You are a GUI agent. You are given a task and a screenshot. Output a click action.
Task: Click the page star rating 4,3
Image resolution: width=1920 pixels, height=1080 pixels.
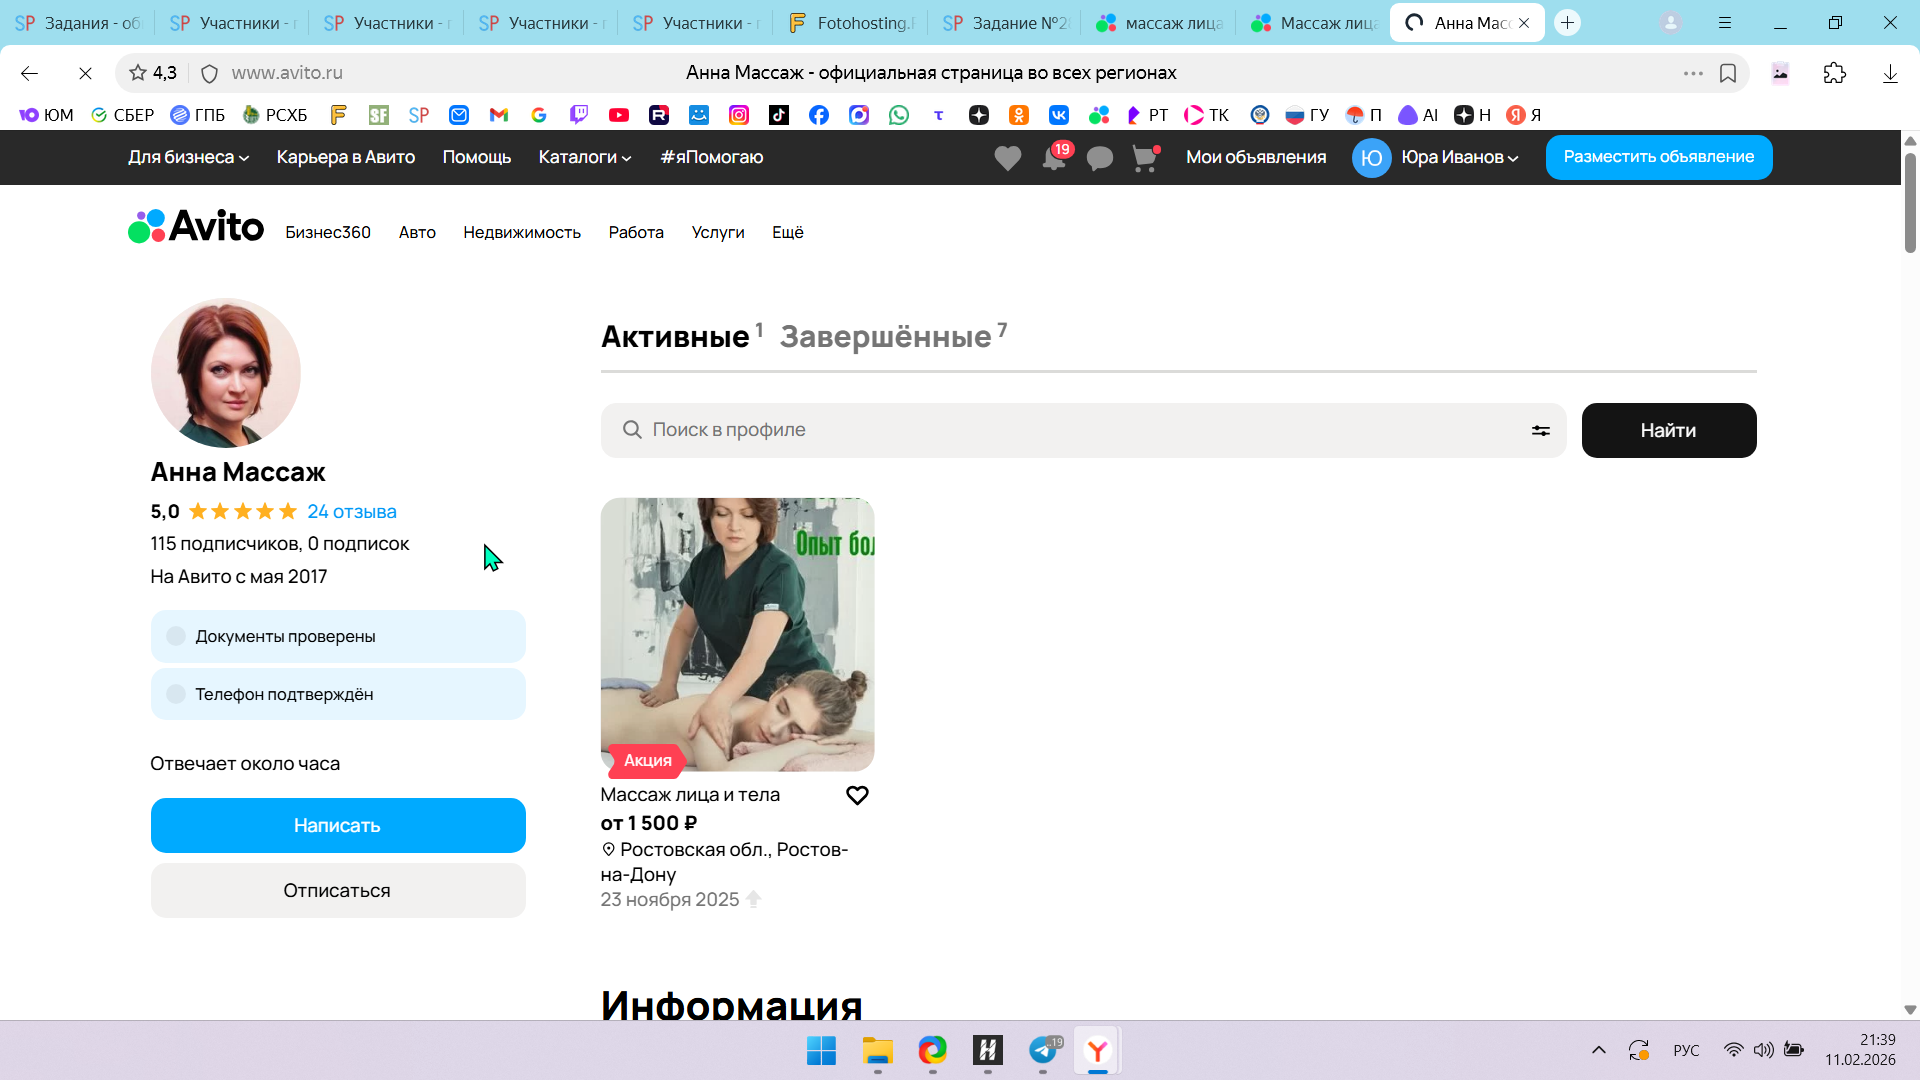coord(153,73)
